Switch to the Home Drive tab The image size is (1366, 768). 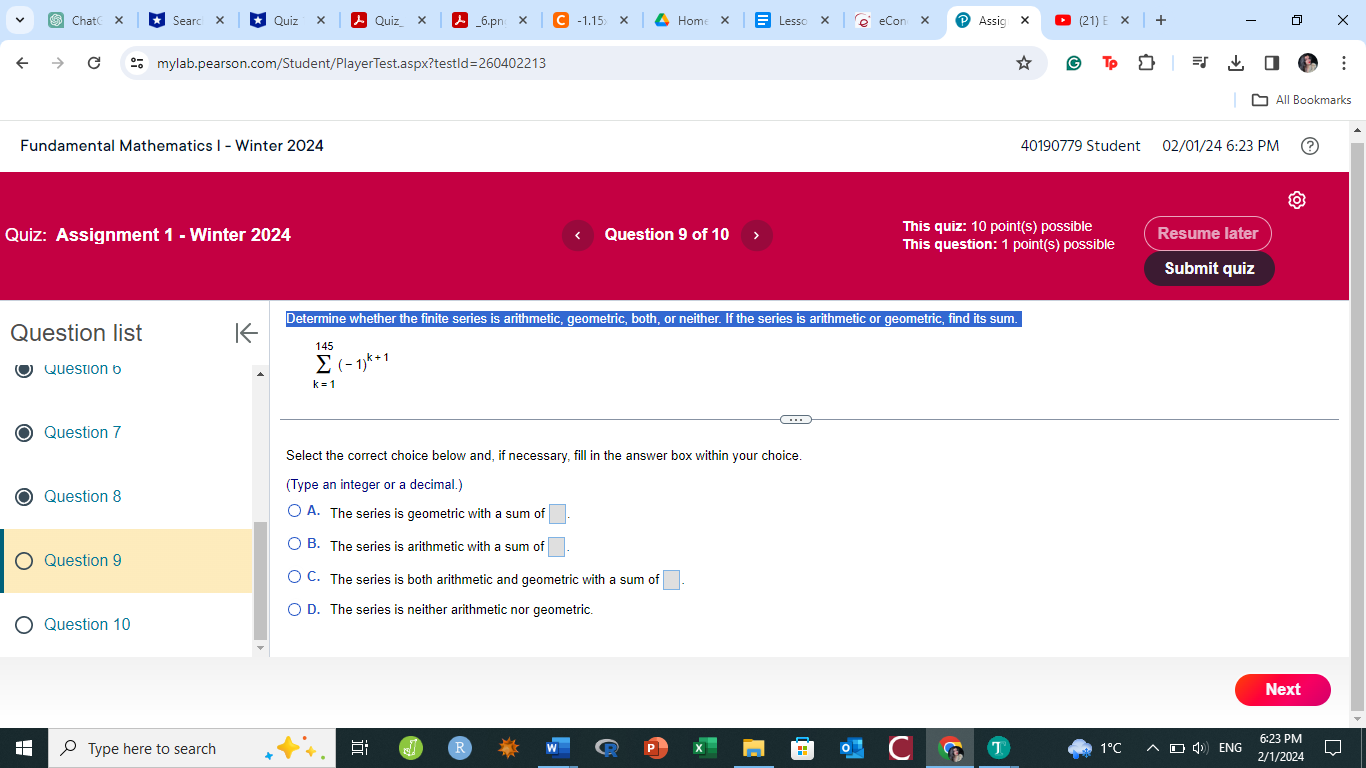(691, 20)
